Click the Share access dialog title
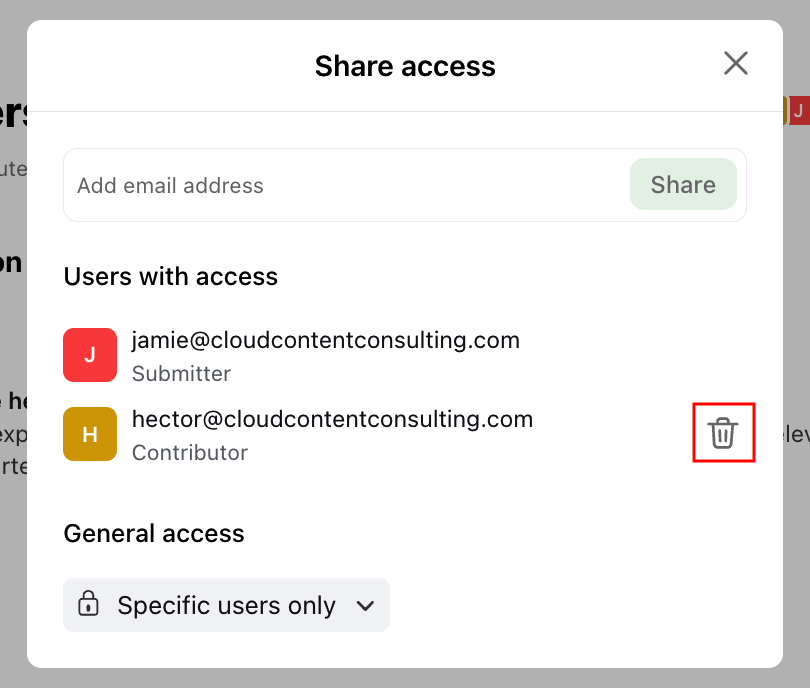Image resolution: width=810 pixels, height=688 pixels. (405, 66)
